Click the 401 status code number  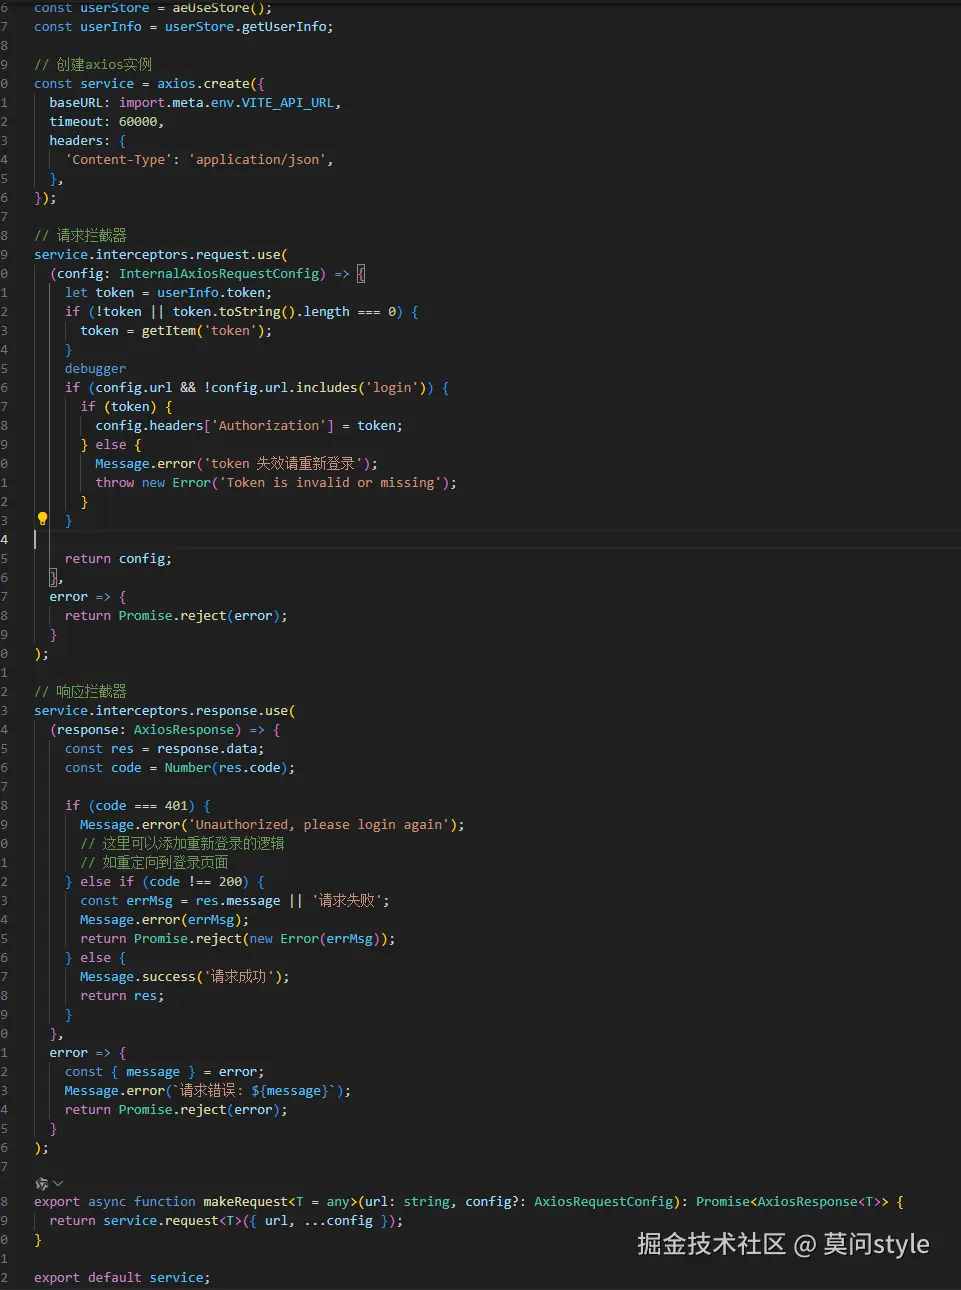[x=176, y=806]
